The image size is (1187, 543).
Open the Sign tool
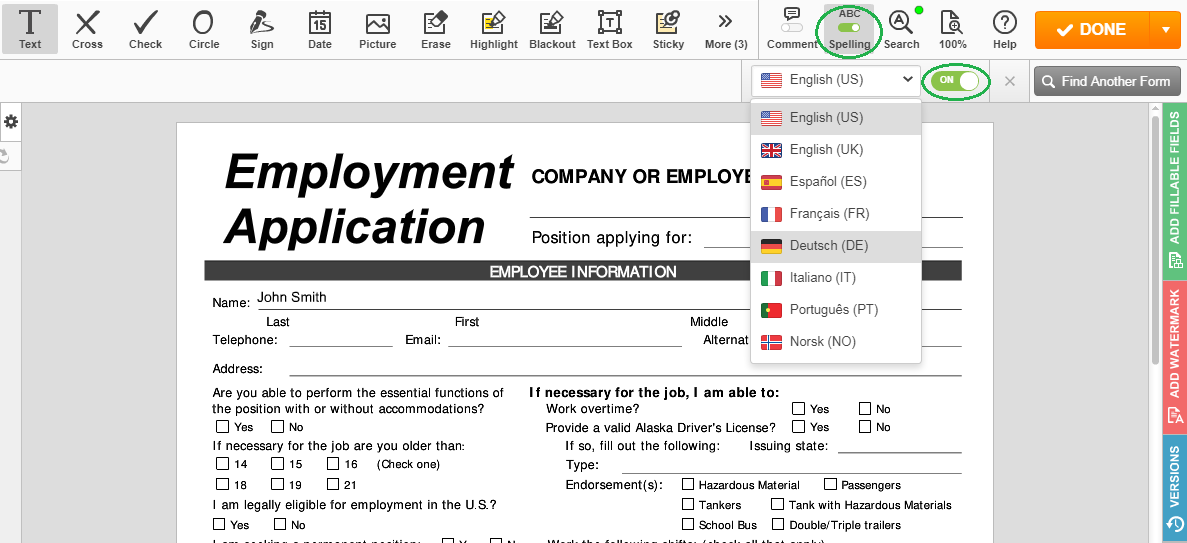pos(262,30)
